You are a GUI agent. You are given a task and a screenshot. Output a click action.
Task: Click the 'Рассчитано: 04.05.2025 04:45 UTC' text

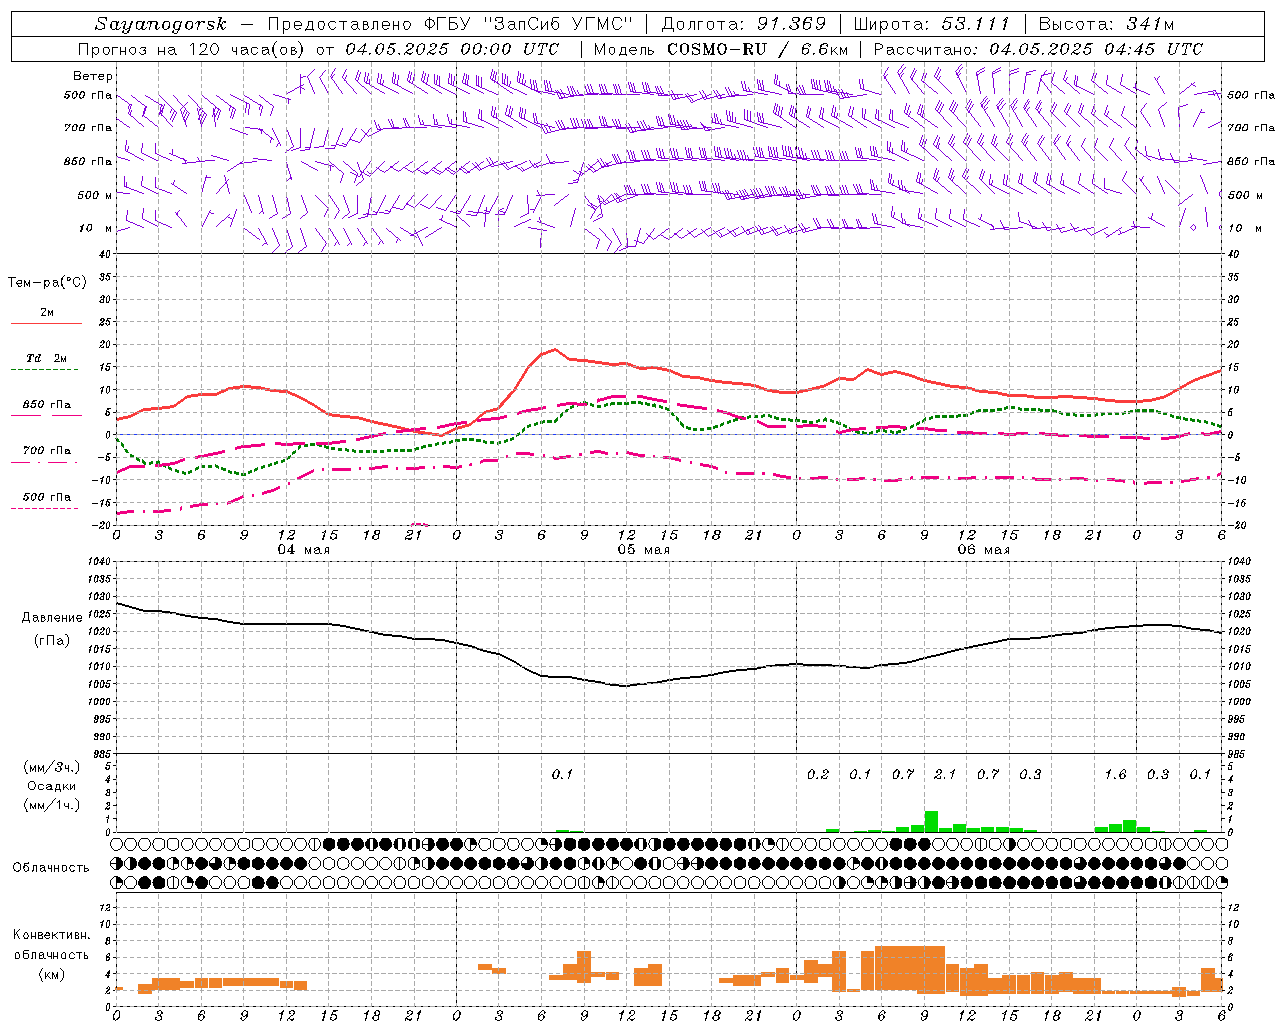pyautogui.click(x=1038, y=49)
